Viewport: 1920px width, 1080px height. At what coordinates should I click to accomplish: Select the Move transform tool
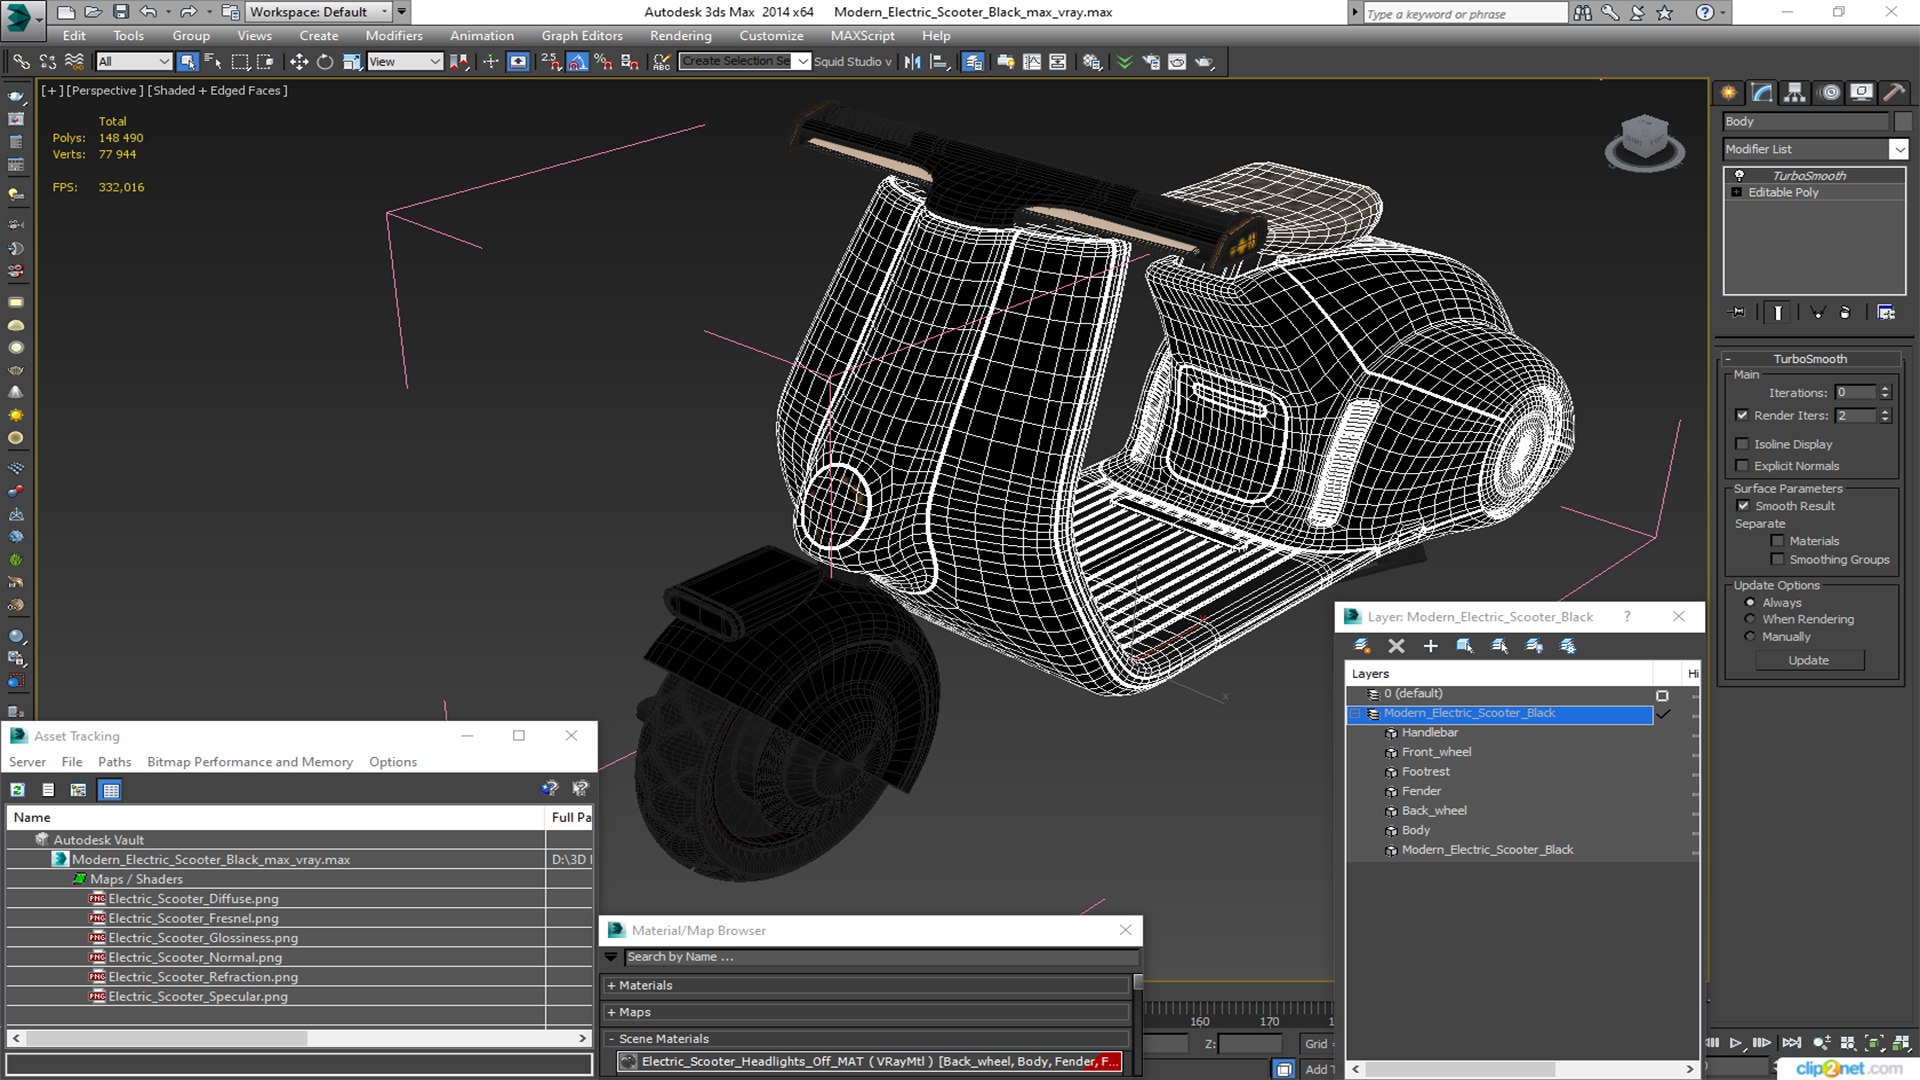point(298,62)
